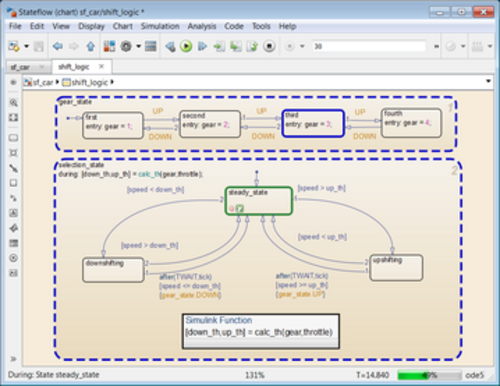The width and height of the screenshot is (500, 386).
Task: Pick the State tool in left palette
Action: tap(13, 138)
